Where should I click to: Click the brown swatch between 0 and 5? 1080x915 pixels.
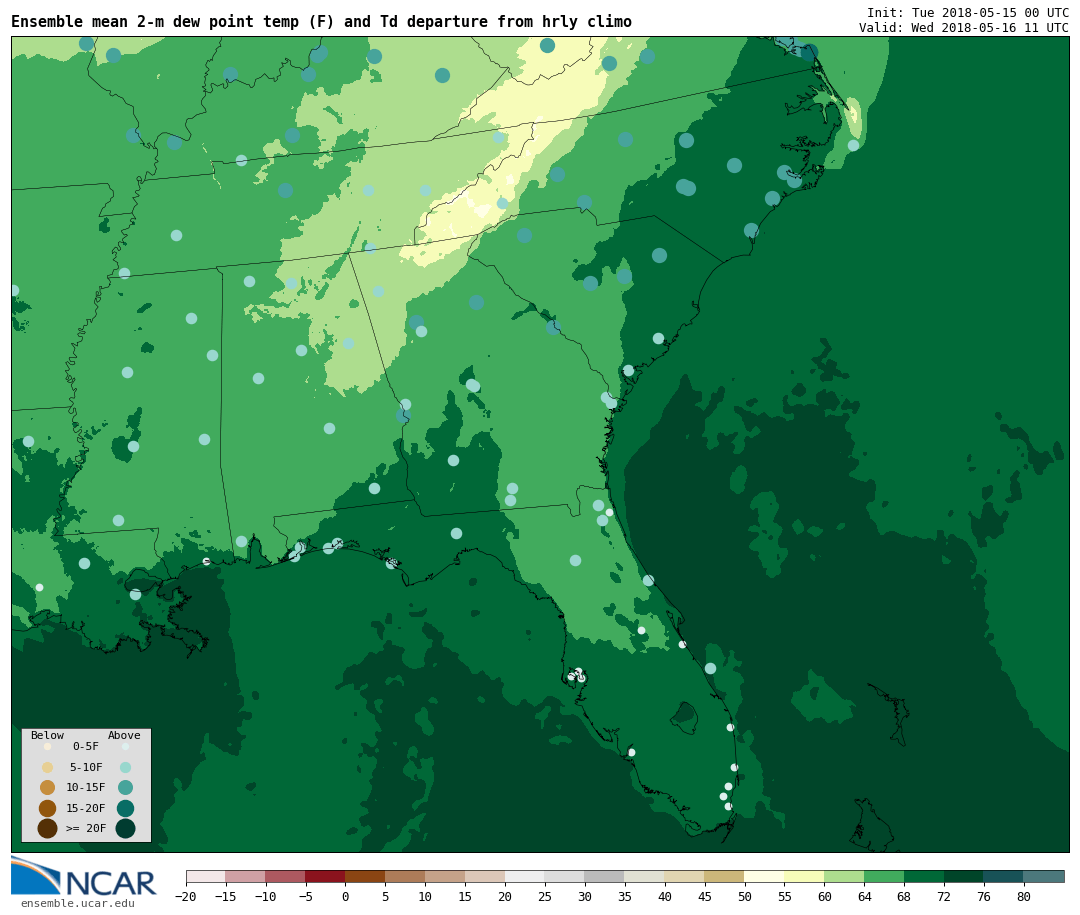[x=365, y=876]
